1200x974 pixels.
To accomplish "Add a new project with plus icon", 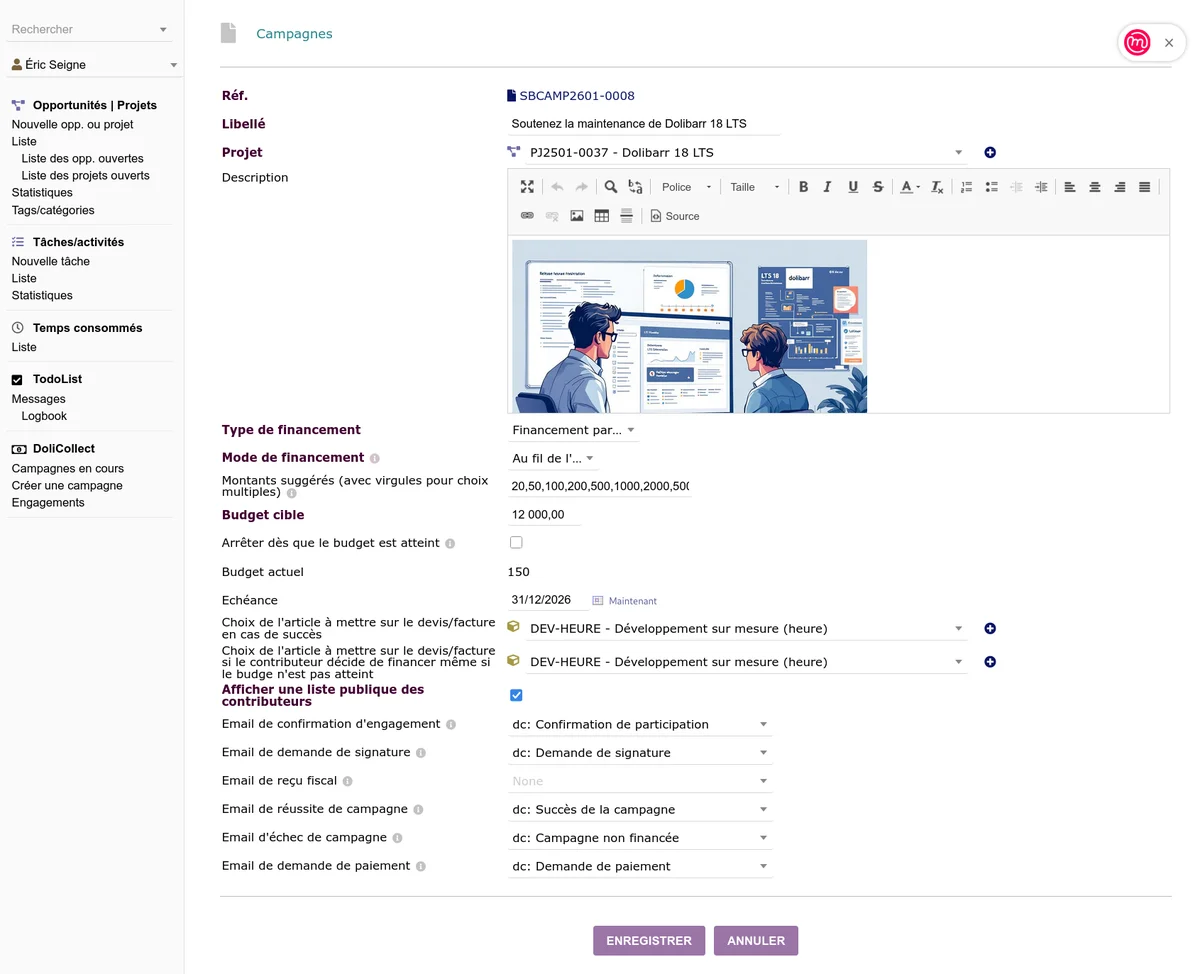I will point(990,153).
